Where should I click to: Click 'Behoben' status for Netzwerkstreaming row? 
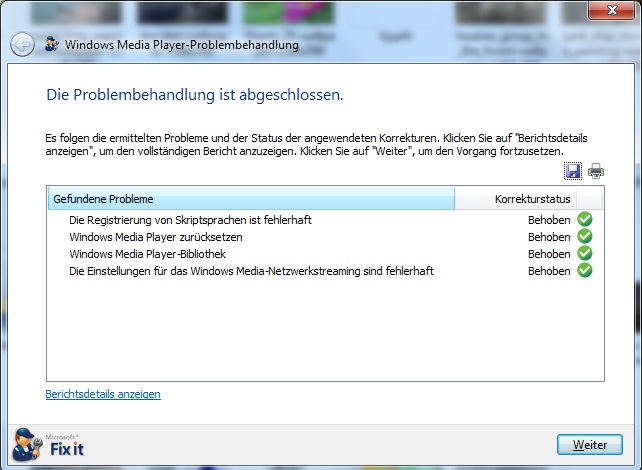[x=549, y=271]
